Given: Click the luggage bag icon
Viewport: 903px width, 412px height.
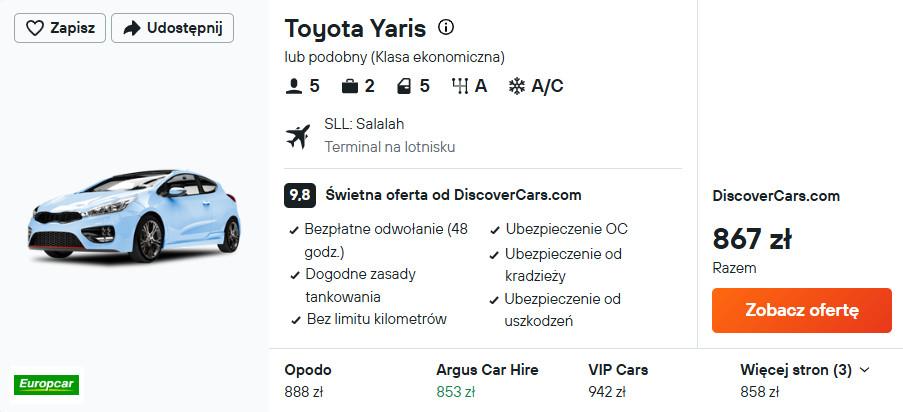Looking at the screenshot, I should tap(349, 86).
